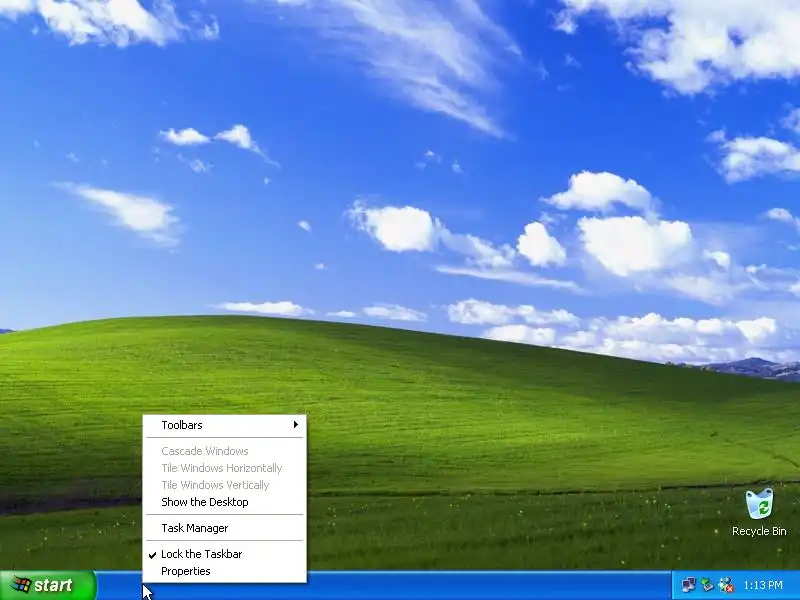Click the 1:13 PM taskbar clock
The image size is (800, 600).
[763, 585]
